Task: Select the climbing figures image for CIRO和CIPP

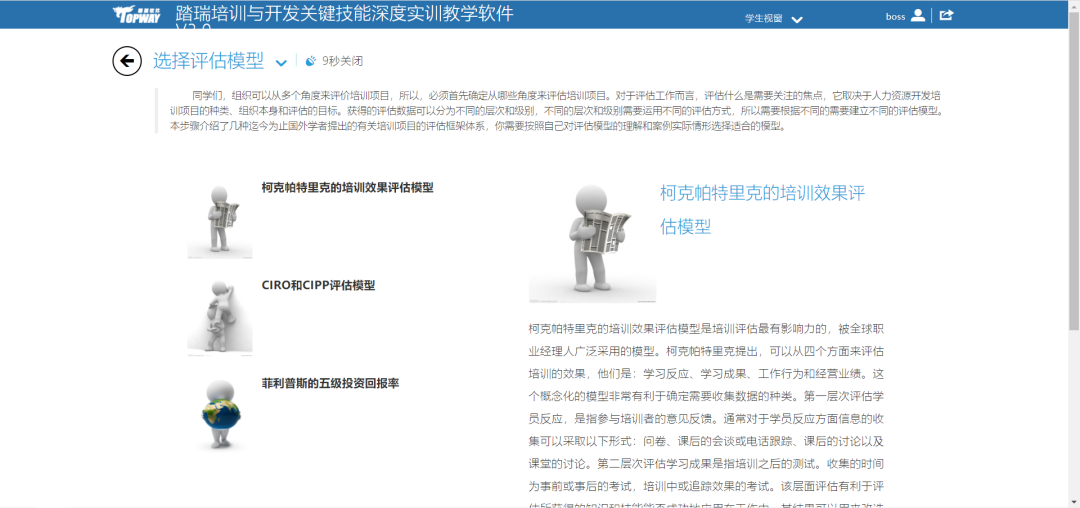Action: (220, 316)
